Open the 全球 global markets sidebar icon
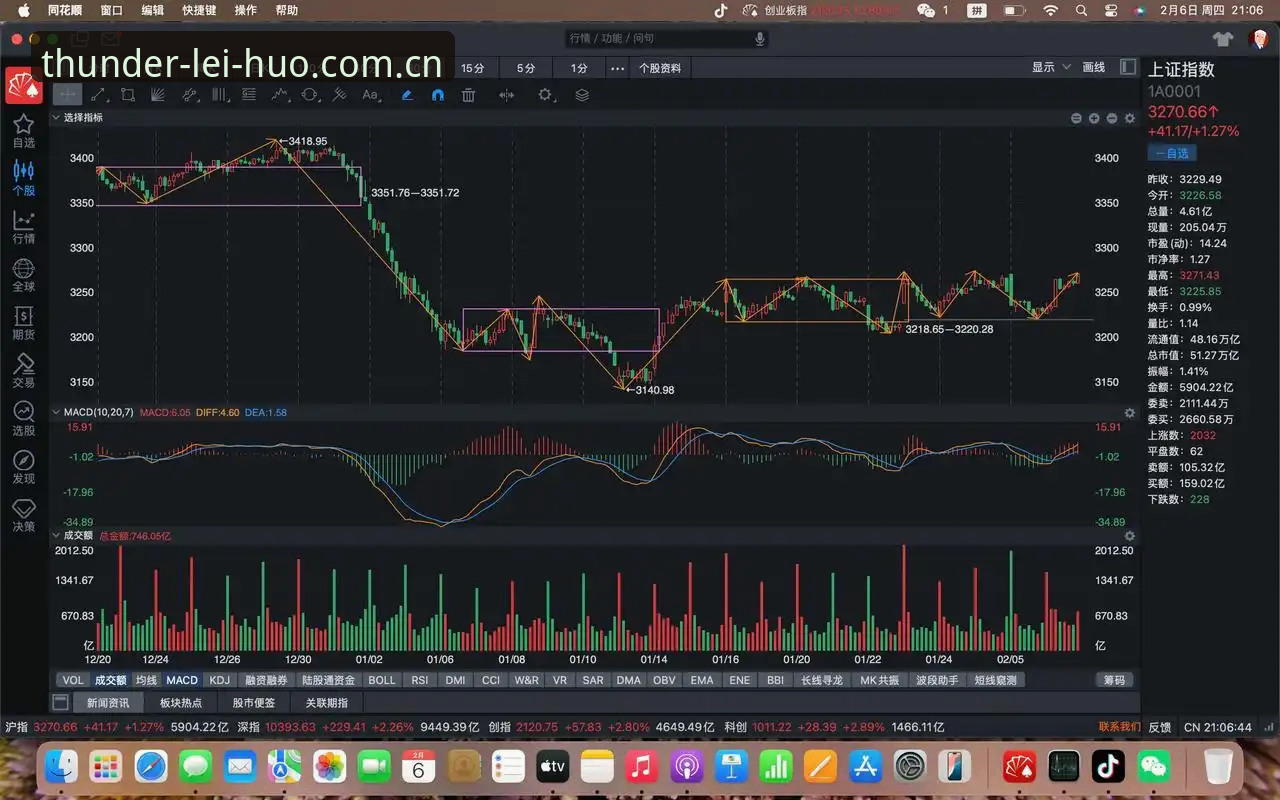Screen dimensions: 1280x800 [x=23, y=274]
